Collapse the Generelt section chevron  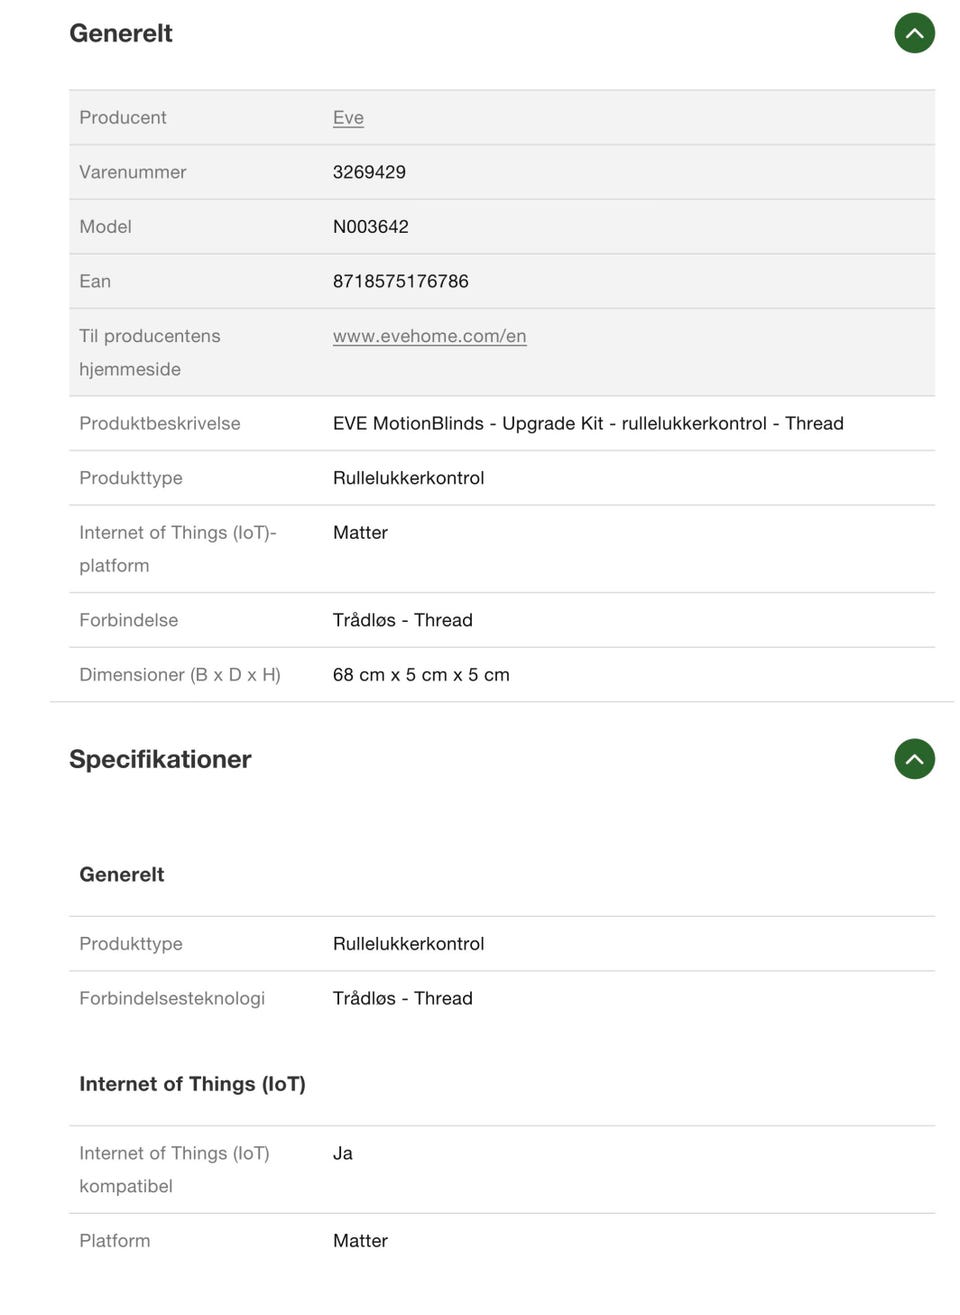pos(914,33)
